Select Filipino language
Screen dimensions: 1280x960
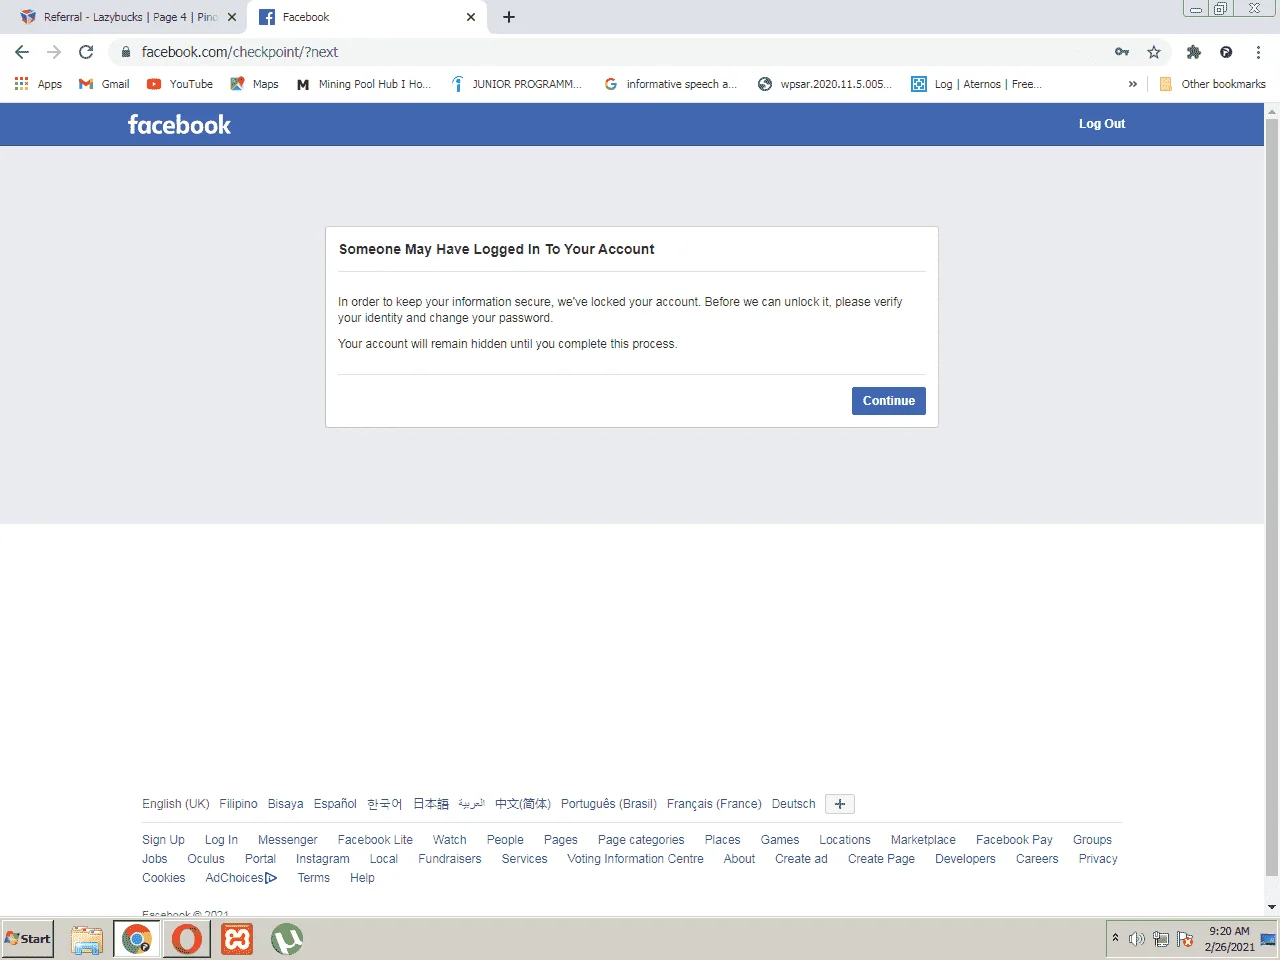[x=238, y=804]
